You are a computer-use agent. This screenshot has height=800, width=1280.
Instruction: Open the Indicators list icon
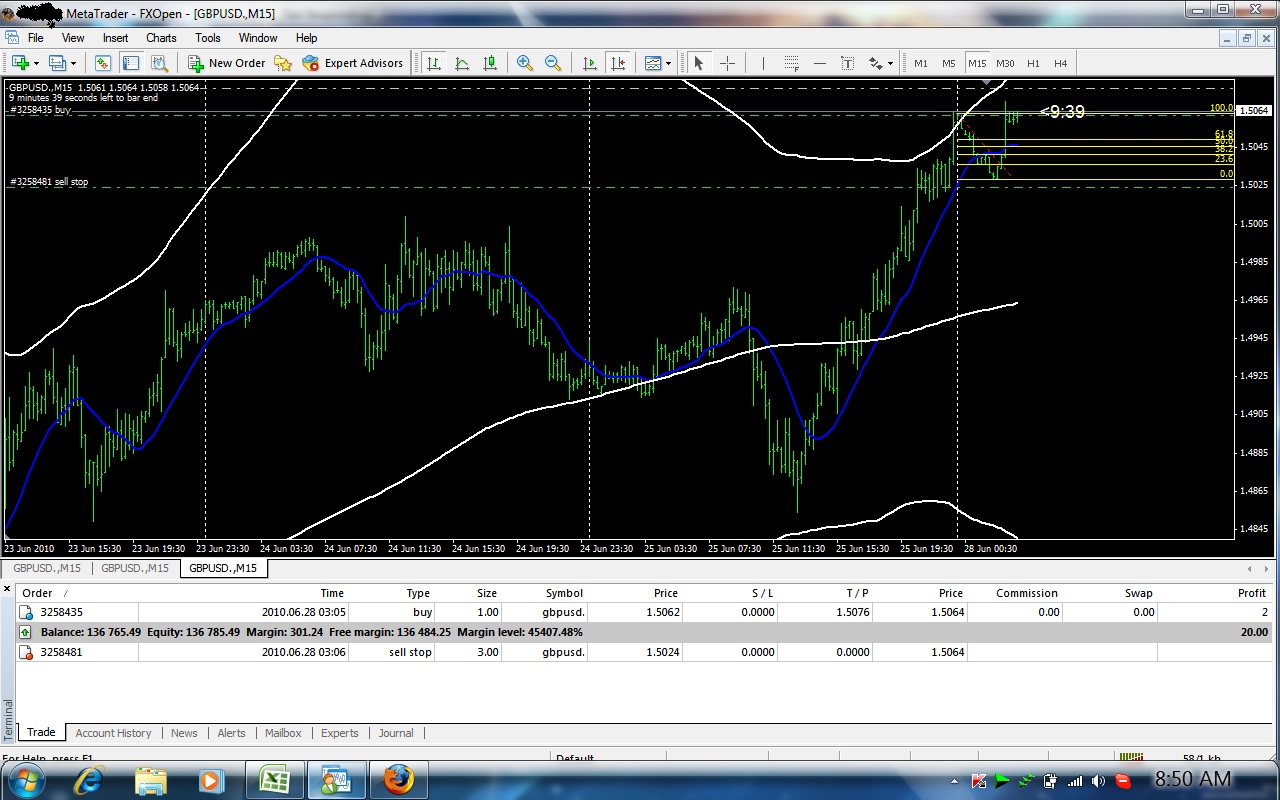(653, 63)
